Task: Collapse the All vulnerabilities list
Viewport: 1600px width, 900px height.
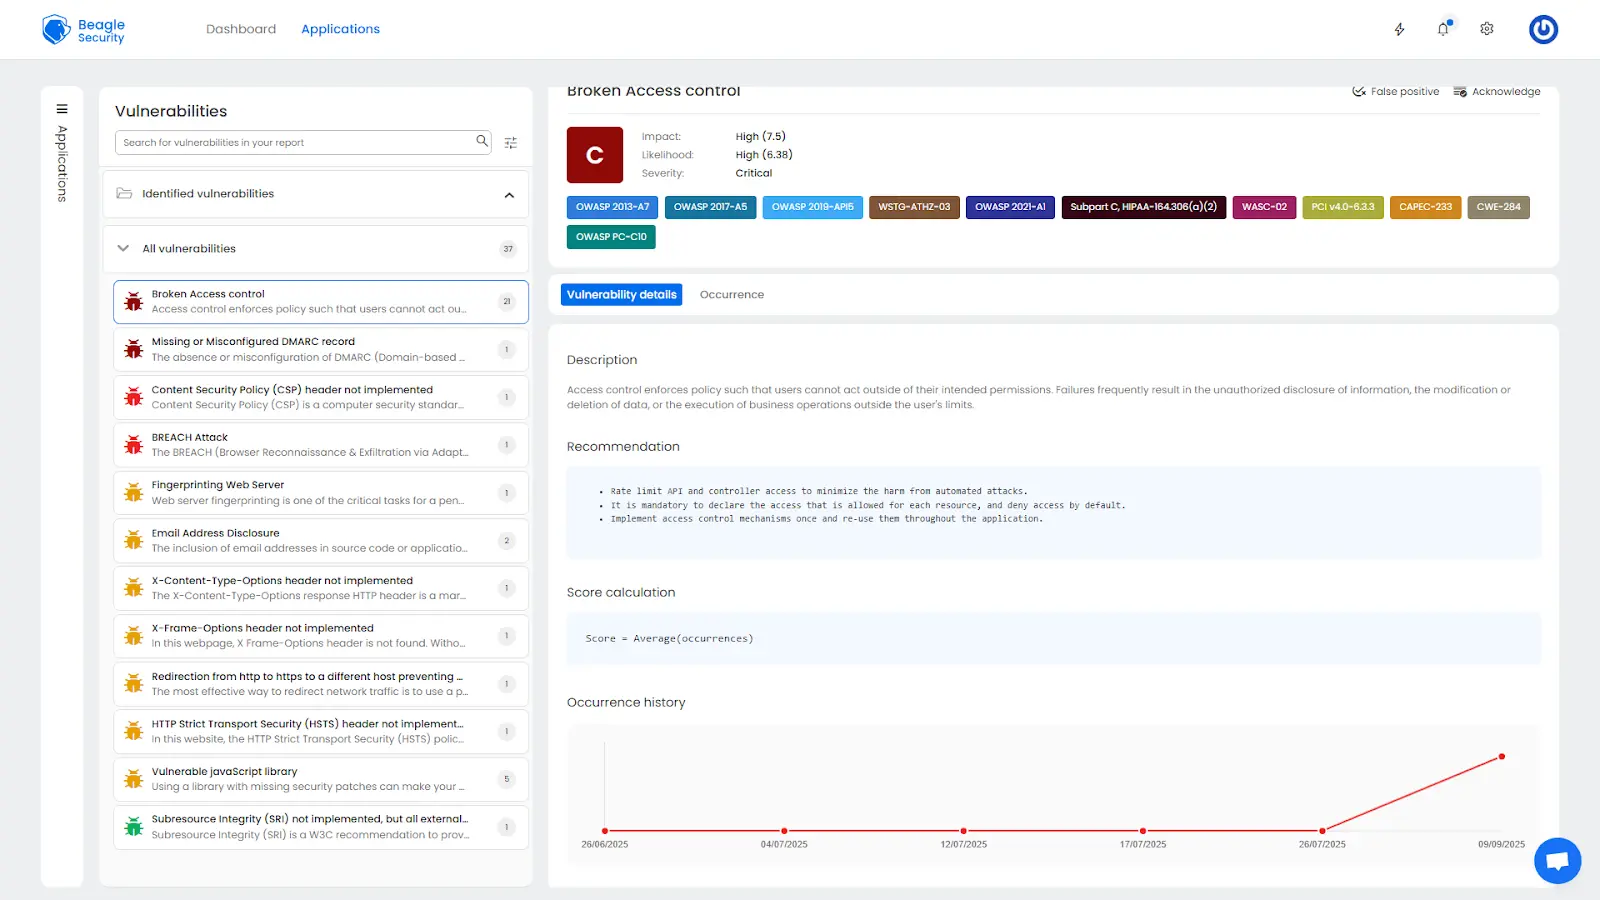Action: [122, 248]
